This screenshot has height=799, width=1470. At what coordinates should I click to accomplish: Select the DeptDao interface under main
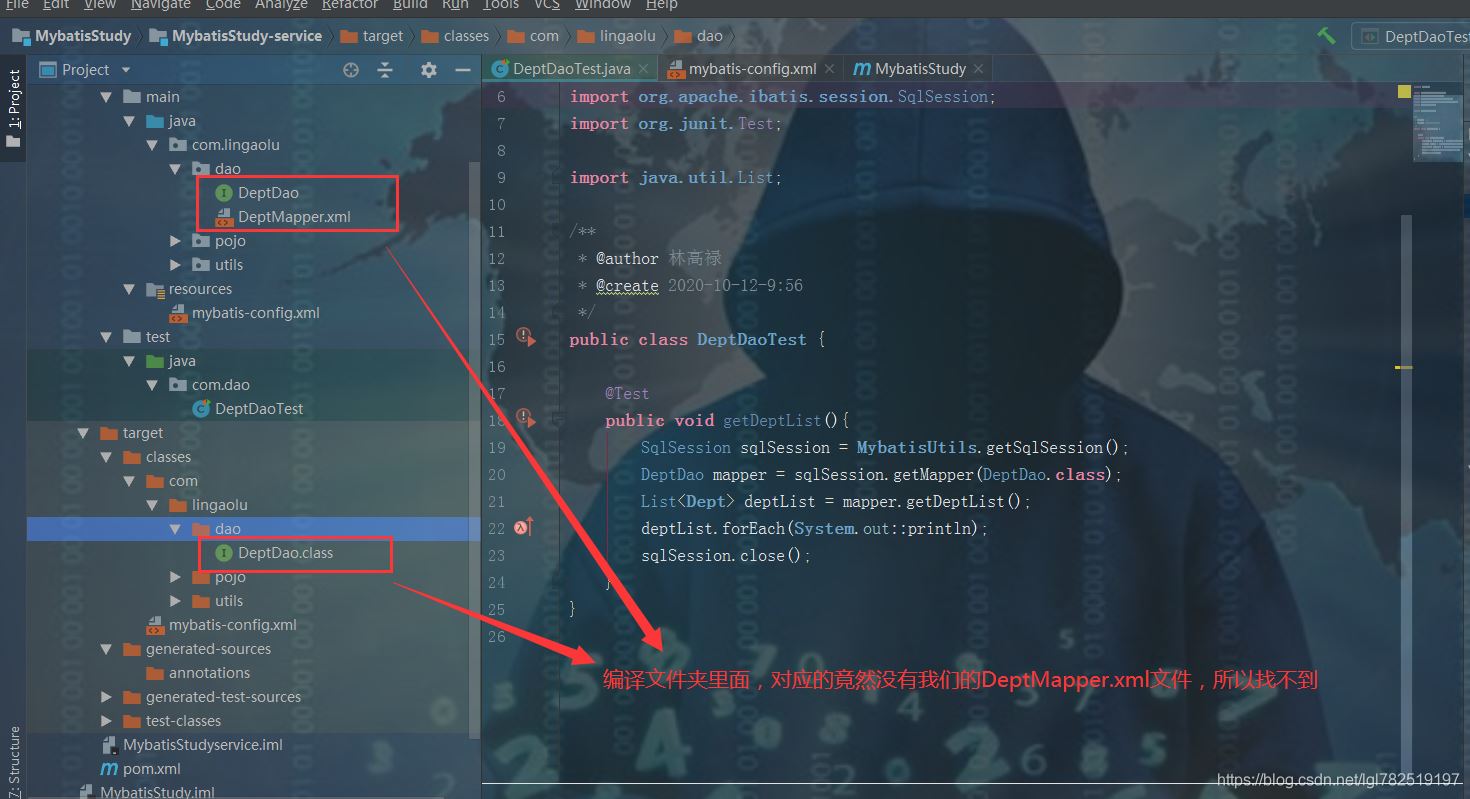(x=268, y=193)
